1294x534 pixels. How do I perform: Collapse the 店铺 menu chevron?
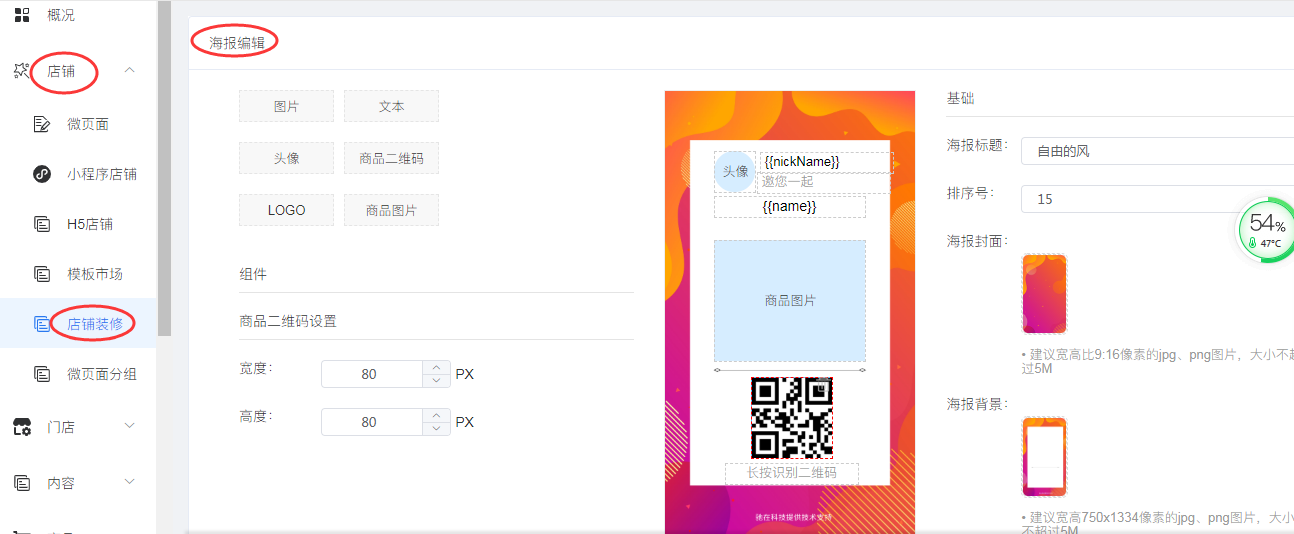click(x=129, y=70)
